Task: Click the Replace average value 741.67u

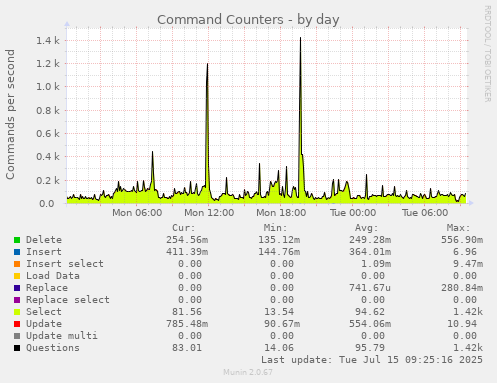Action: 370,288
